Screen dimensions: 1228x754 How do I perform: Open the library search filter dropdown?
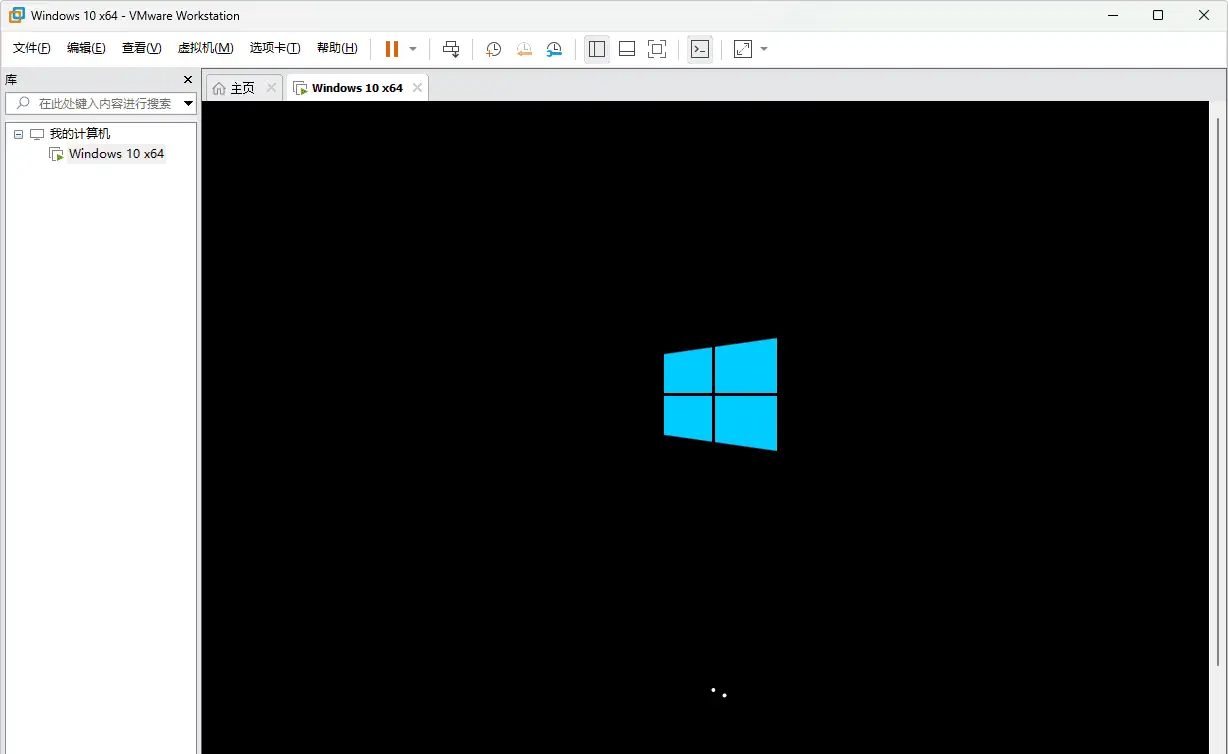(188, 103)
